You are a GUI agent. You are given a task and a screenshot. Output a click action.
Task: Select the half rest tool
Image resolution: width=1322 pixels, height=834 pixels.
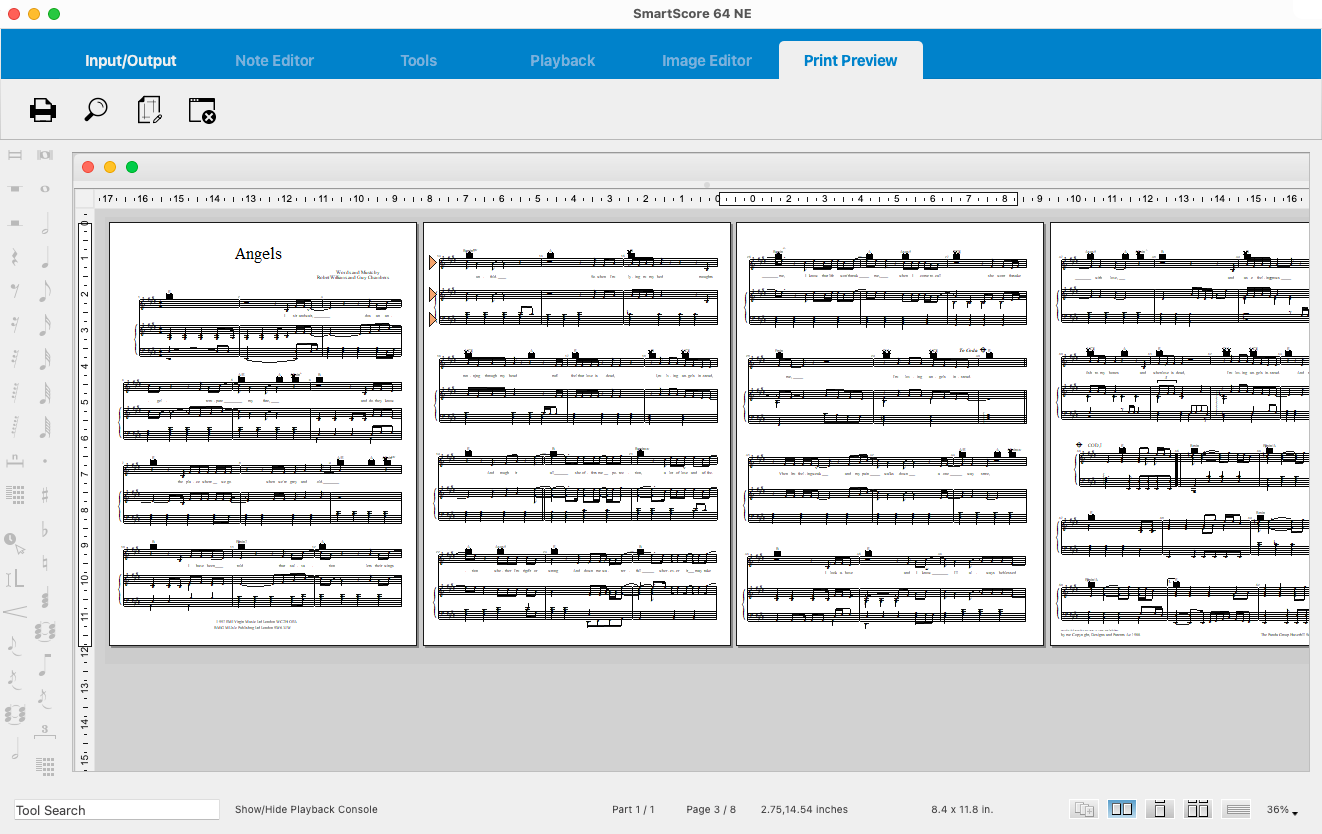point(15,223)
